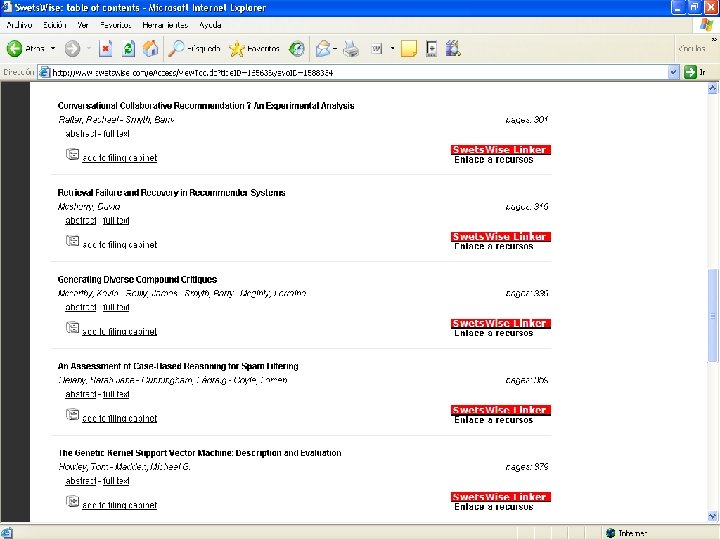The width and height of the screenshot is (720, 540).
Task: Open abstract of Assessment of Case-Based Reasoning article
Action: (x=80, y=394)
